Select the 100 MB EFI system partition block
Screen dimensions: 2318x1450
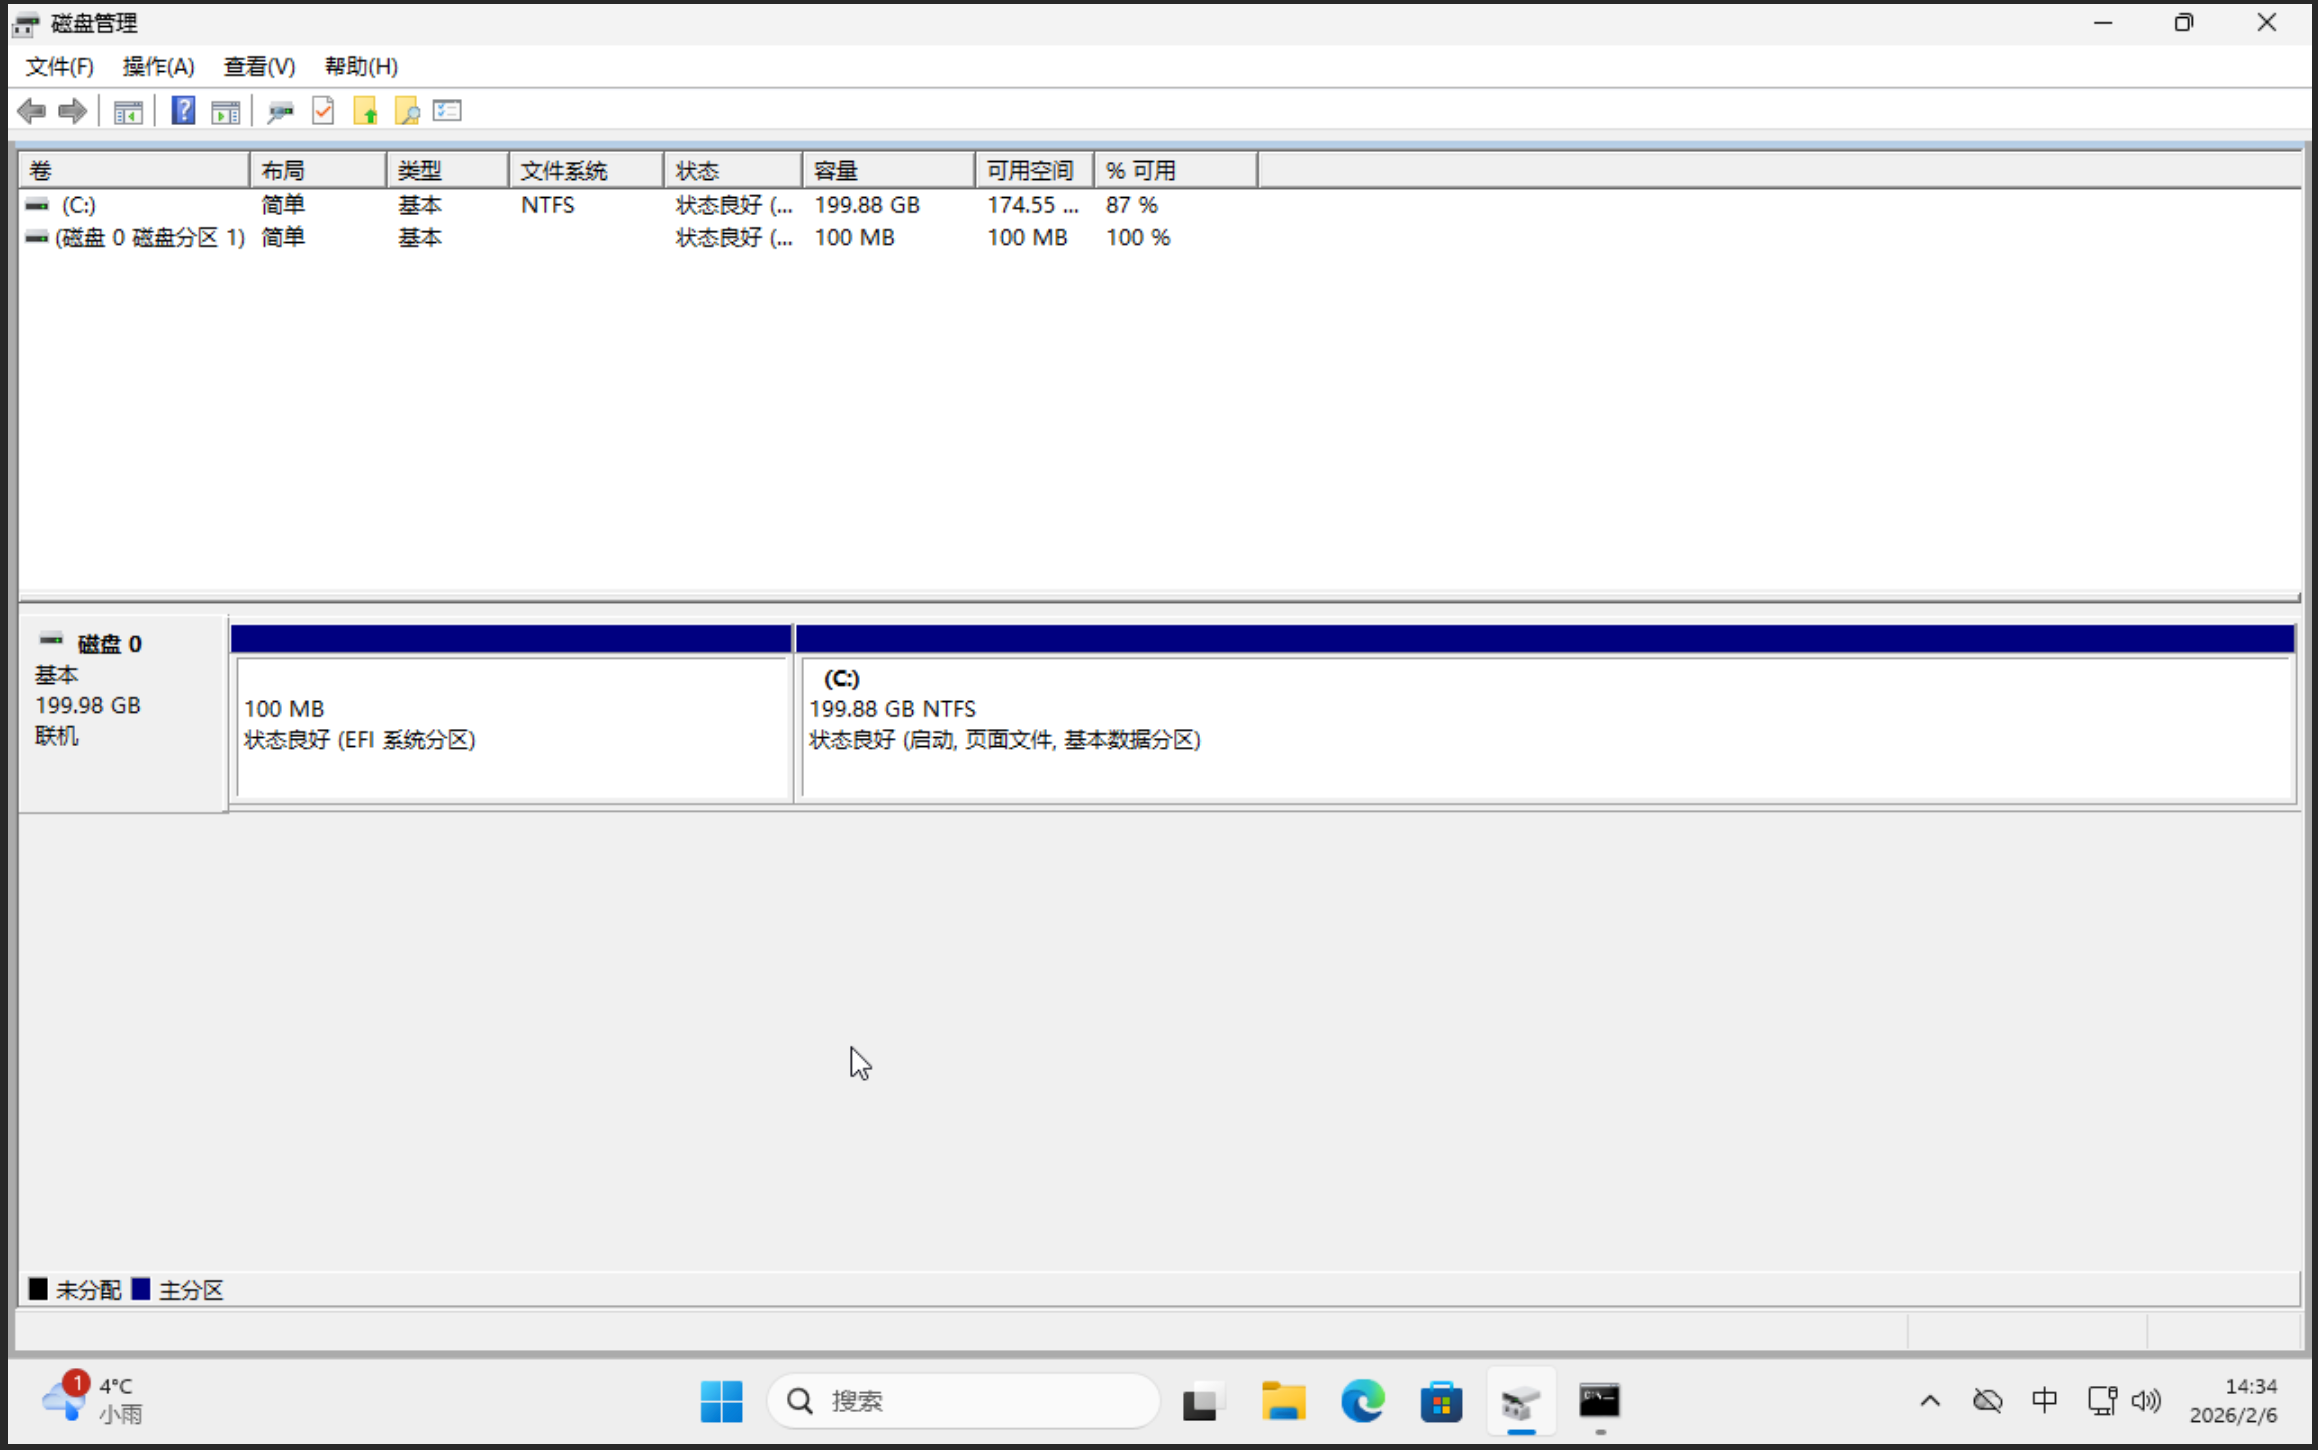tap(510, 725)
